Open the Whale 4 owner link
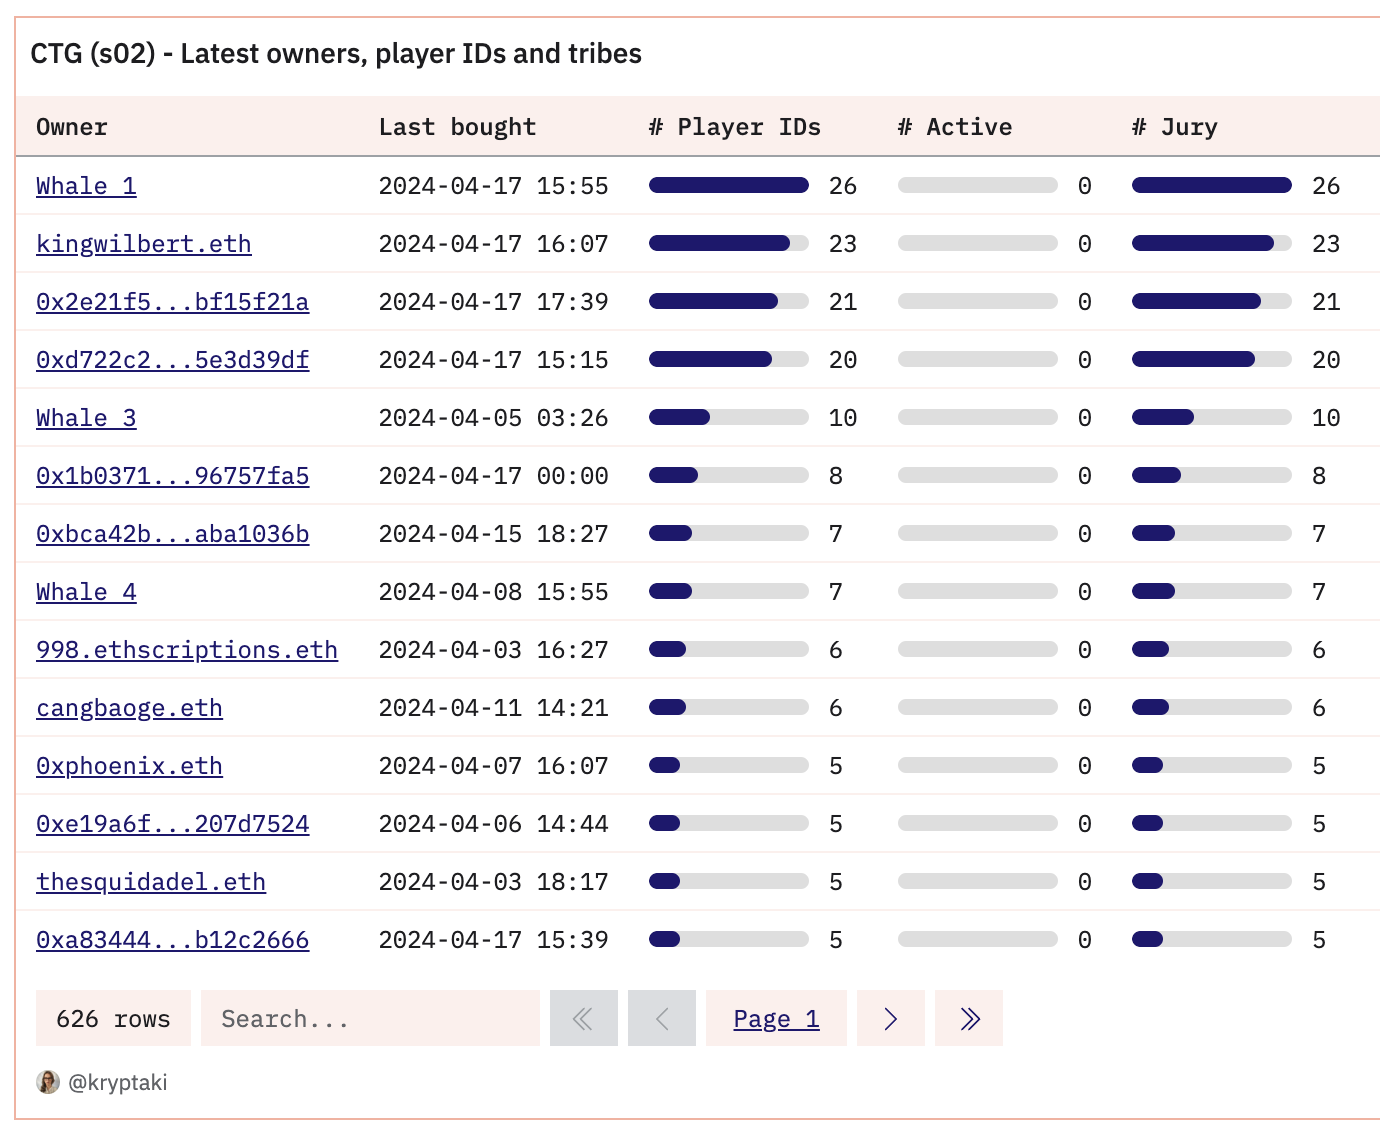 click(86, 592)
